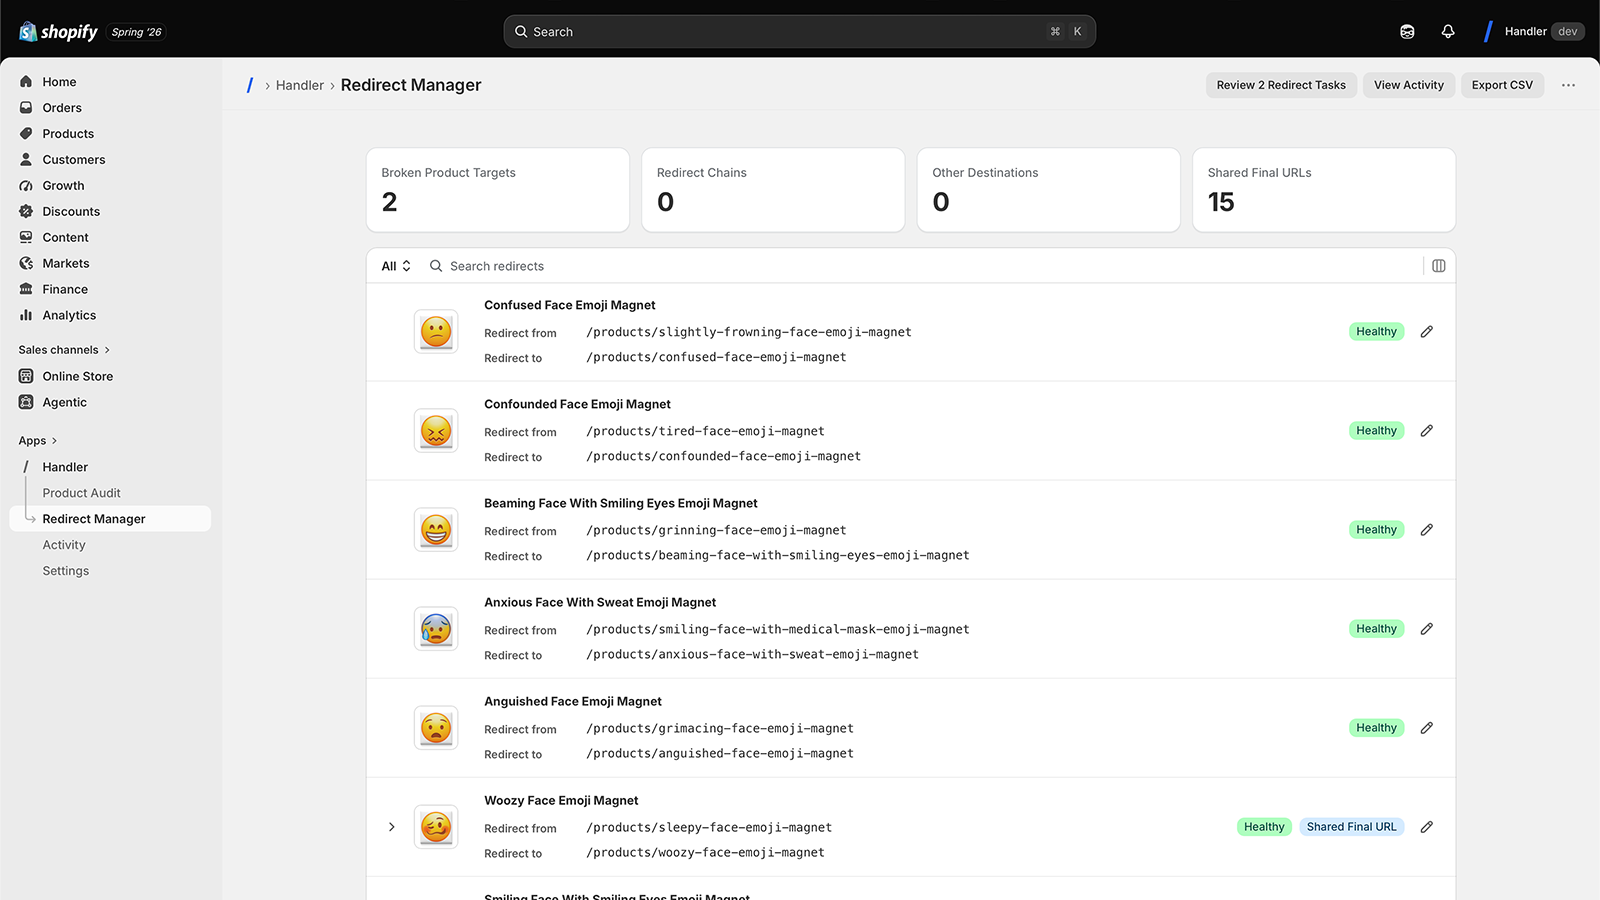Click Healthy badge on Confused Face row

(1377, 332)
